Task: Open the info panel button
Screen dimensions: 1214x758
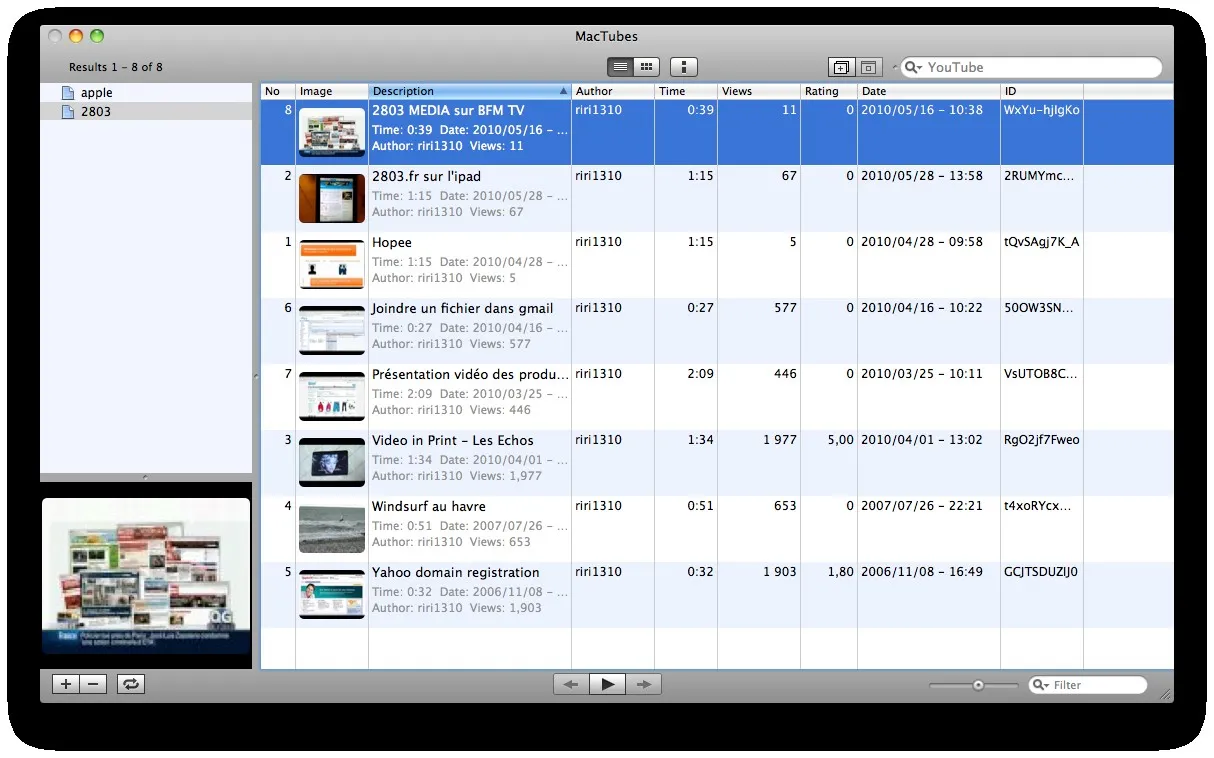Action: 684,67
